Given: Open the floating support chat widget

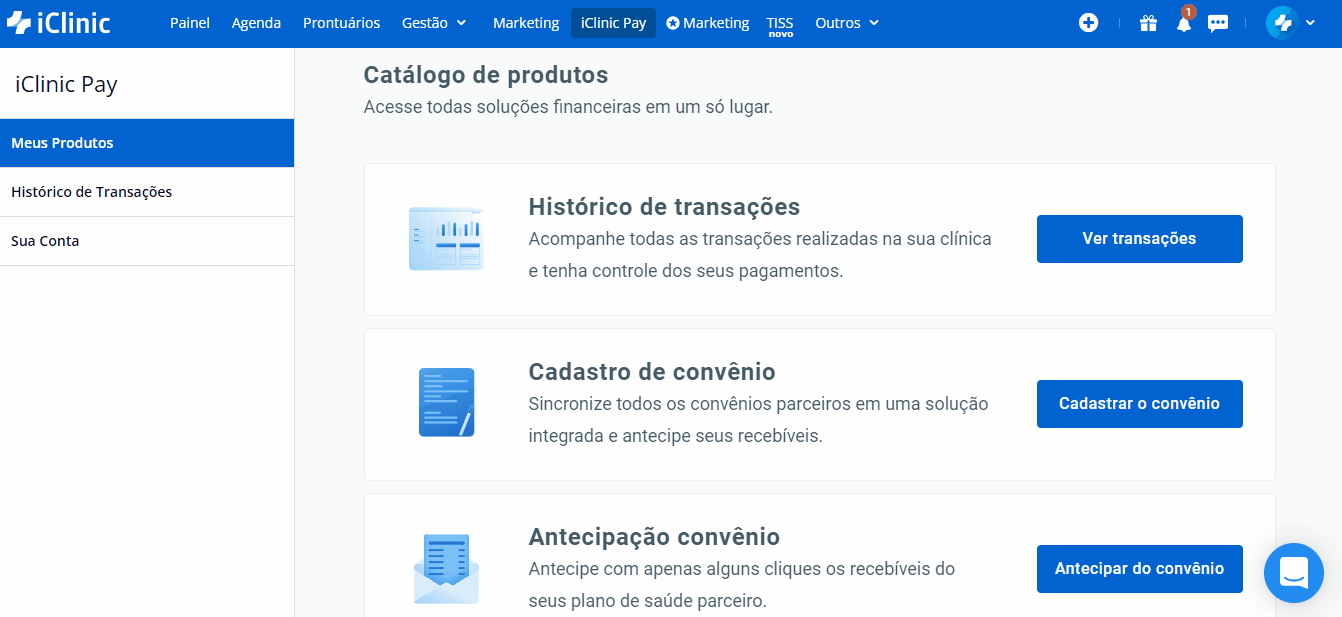Looking at the screenshot, I should (x=1293, y=573).
